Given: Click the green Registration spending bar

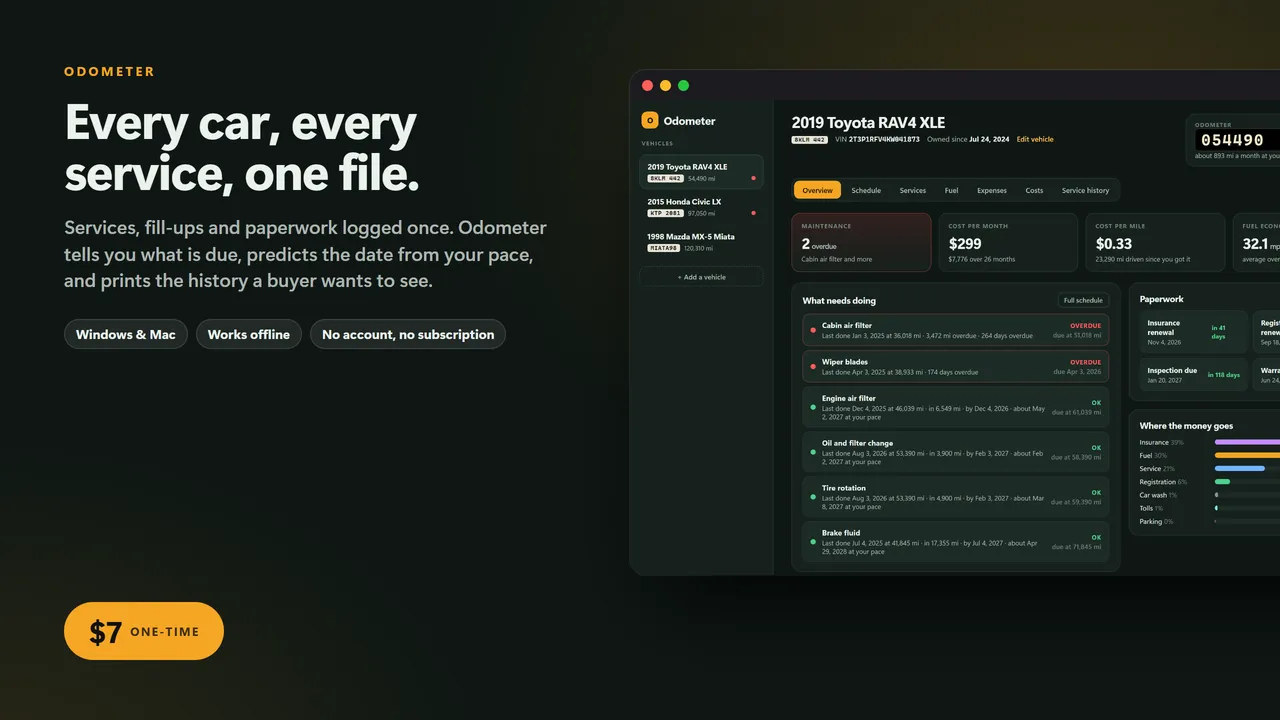Looking at the screenshot, I should 1222,481.
